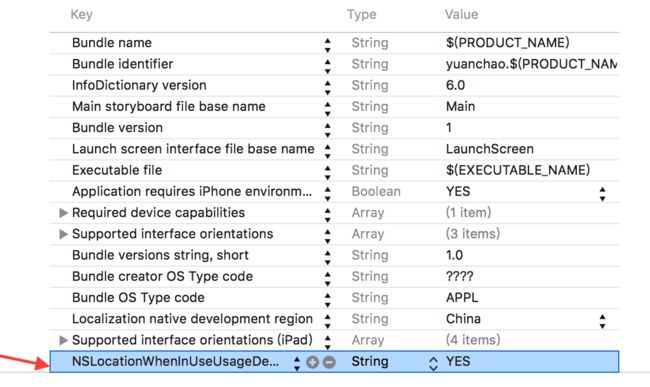Click the Value column header
This screenshot has height=387, width=650.
[x=461, y=15]
